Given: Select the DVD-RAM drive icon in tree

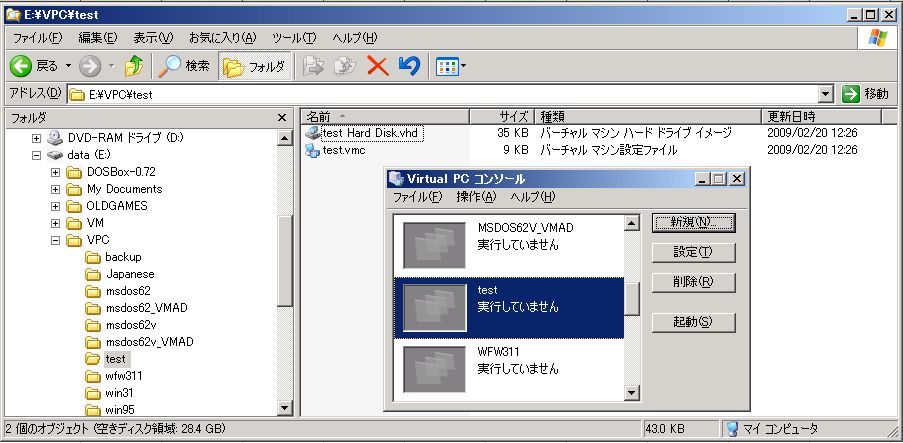Looking at the screenshot, I should 55,138.
